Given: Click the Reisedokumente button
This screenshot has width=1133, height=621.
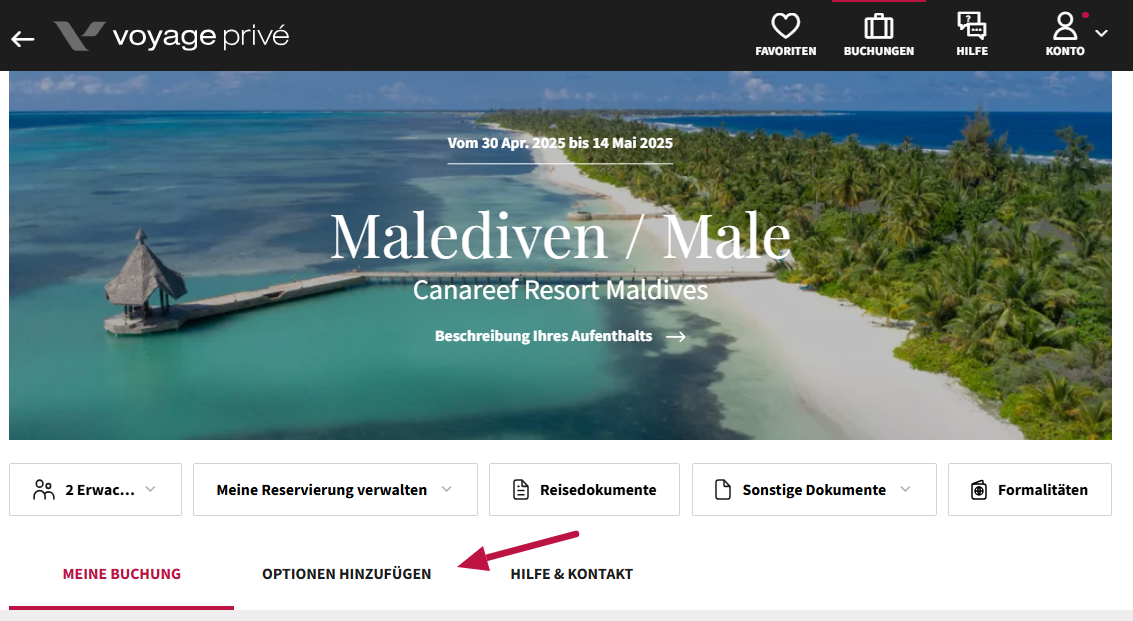Looking at the screenshot, I should pos(585,489).
